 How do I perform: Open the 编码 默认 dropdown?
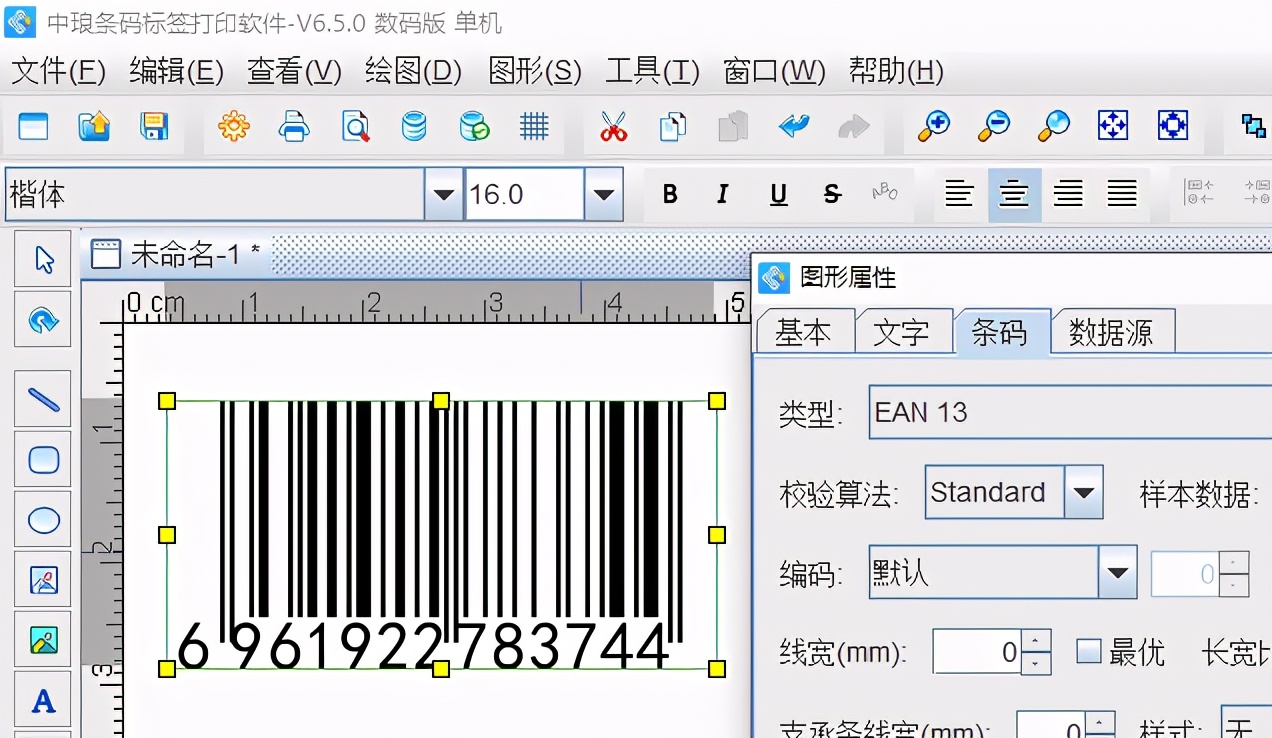point(1117,572)
